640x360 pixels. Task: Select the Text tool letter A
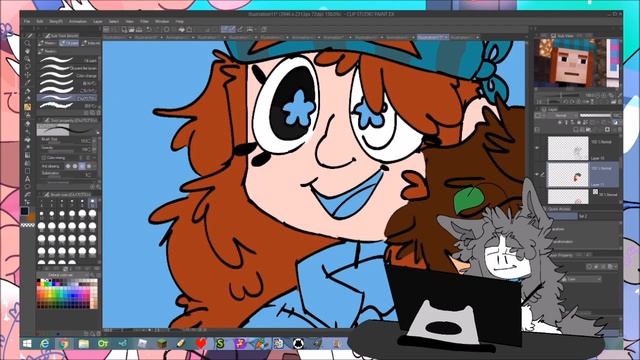27,179
